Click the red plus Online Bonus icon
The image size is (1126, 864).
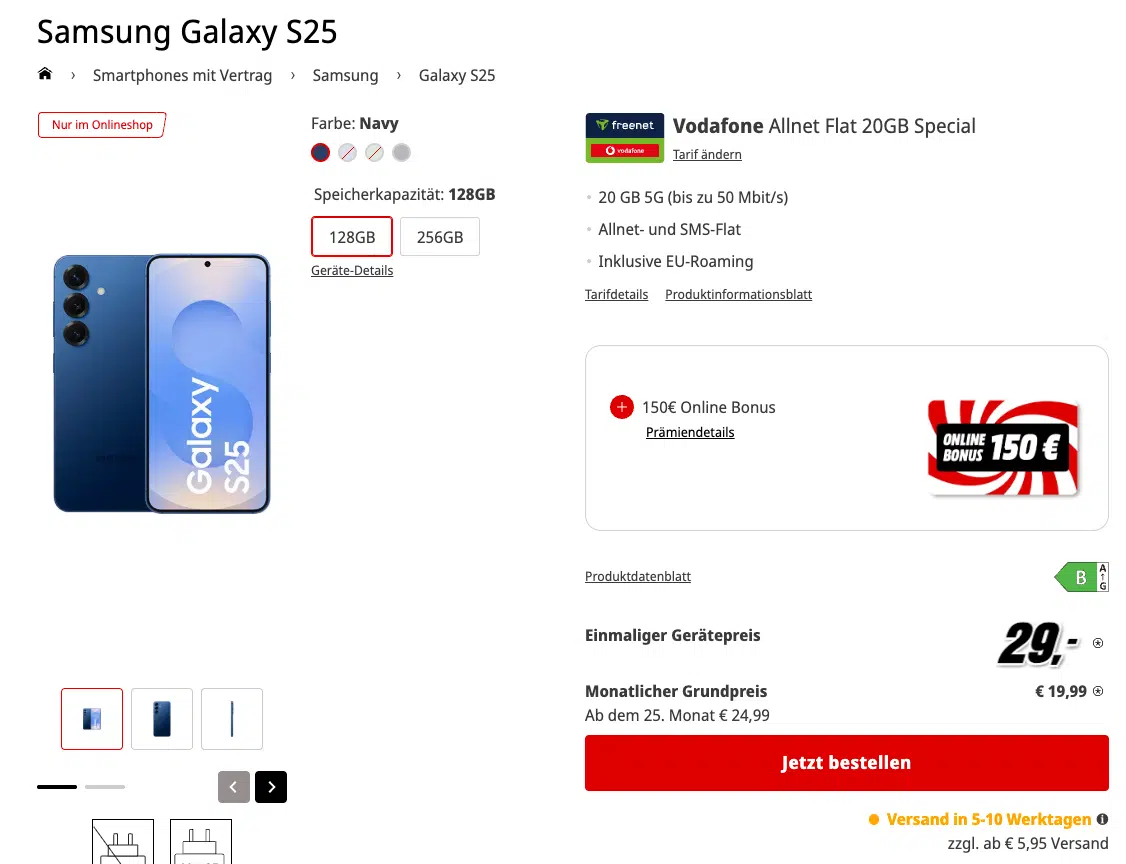click(621, 407)
